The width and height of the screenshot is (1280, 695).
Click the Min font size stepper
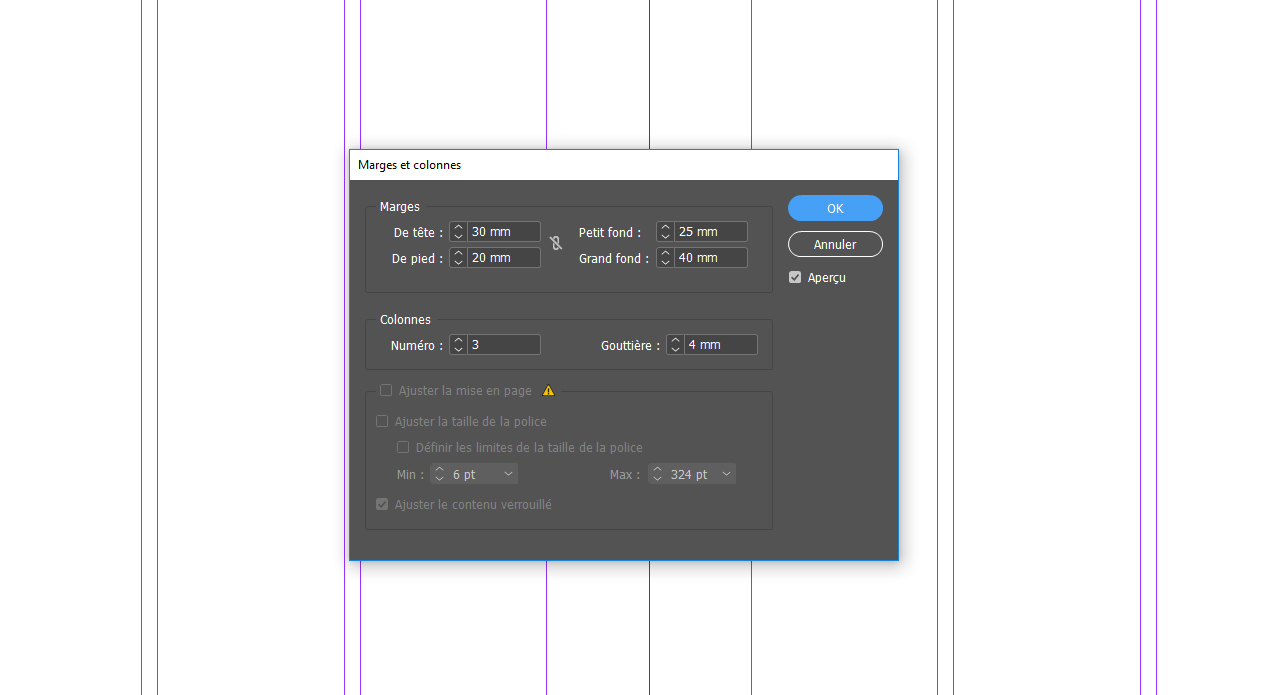[439, 474]
